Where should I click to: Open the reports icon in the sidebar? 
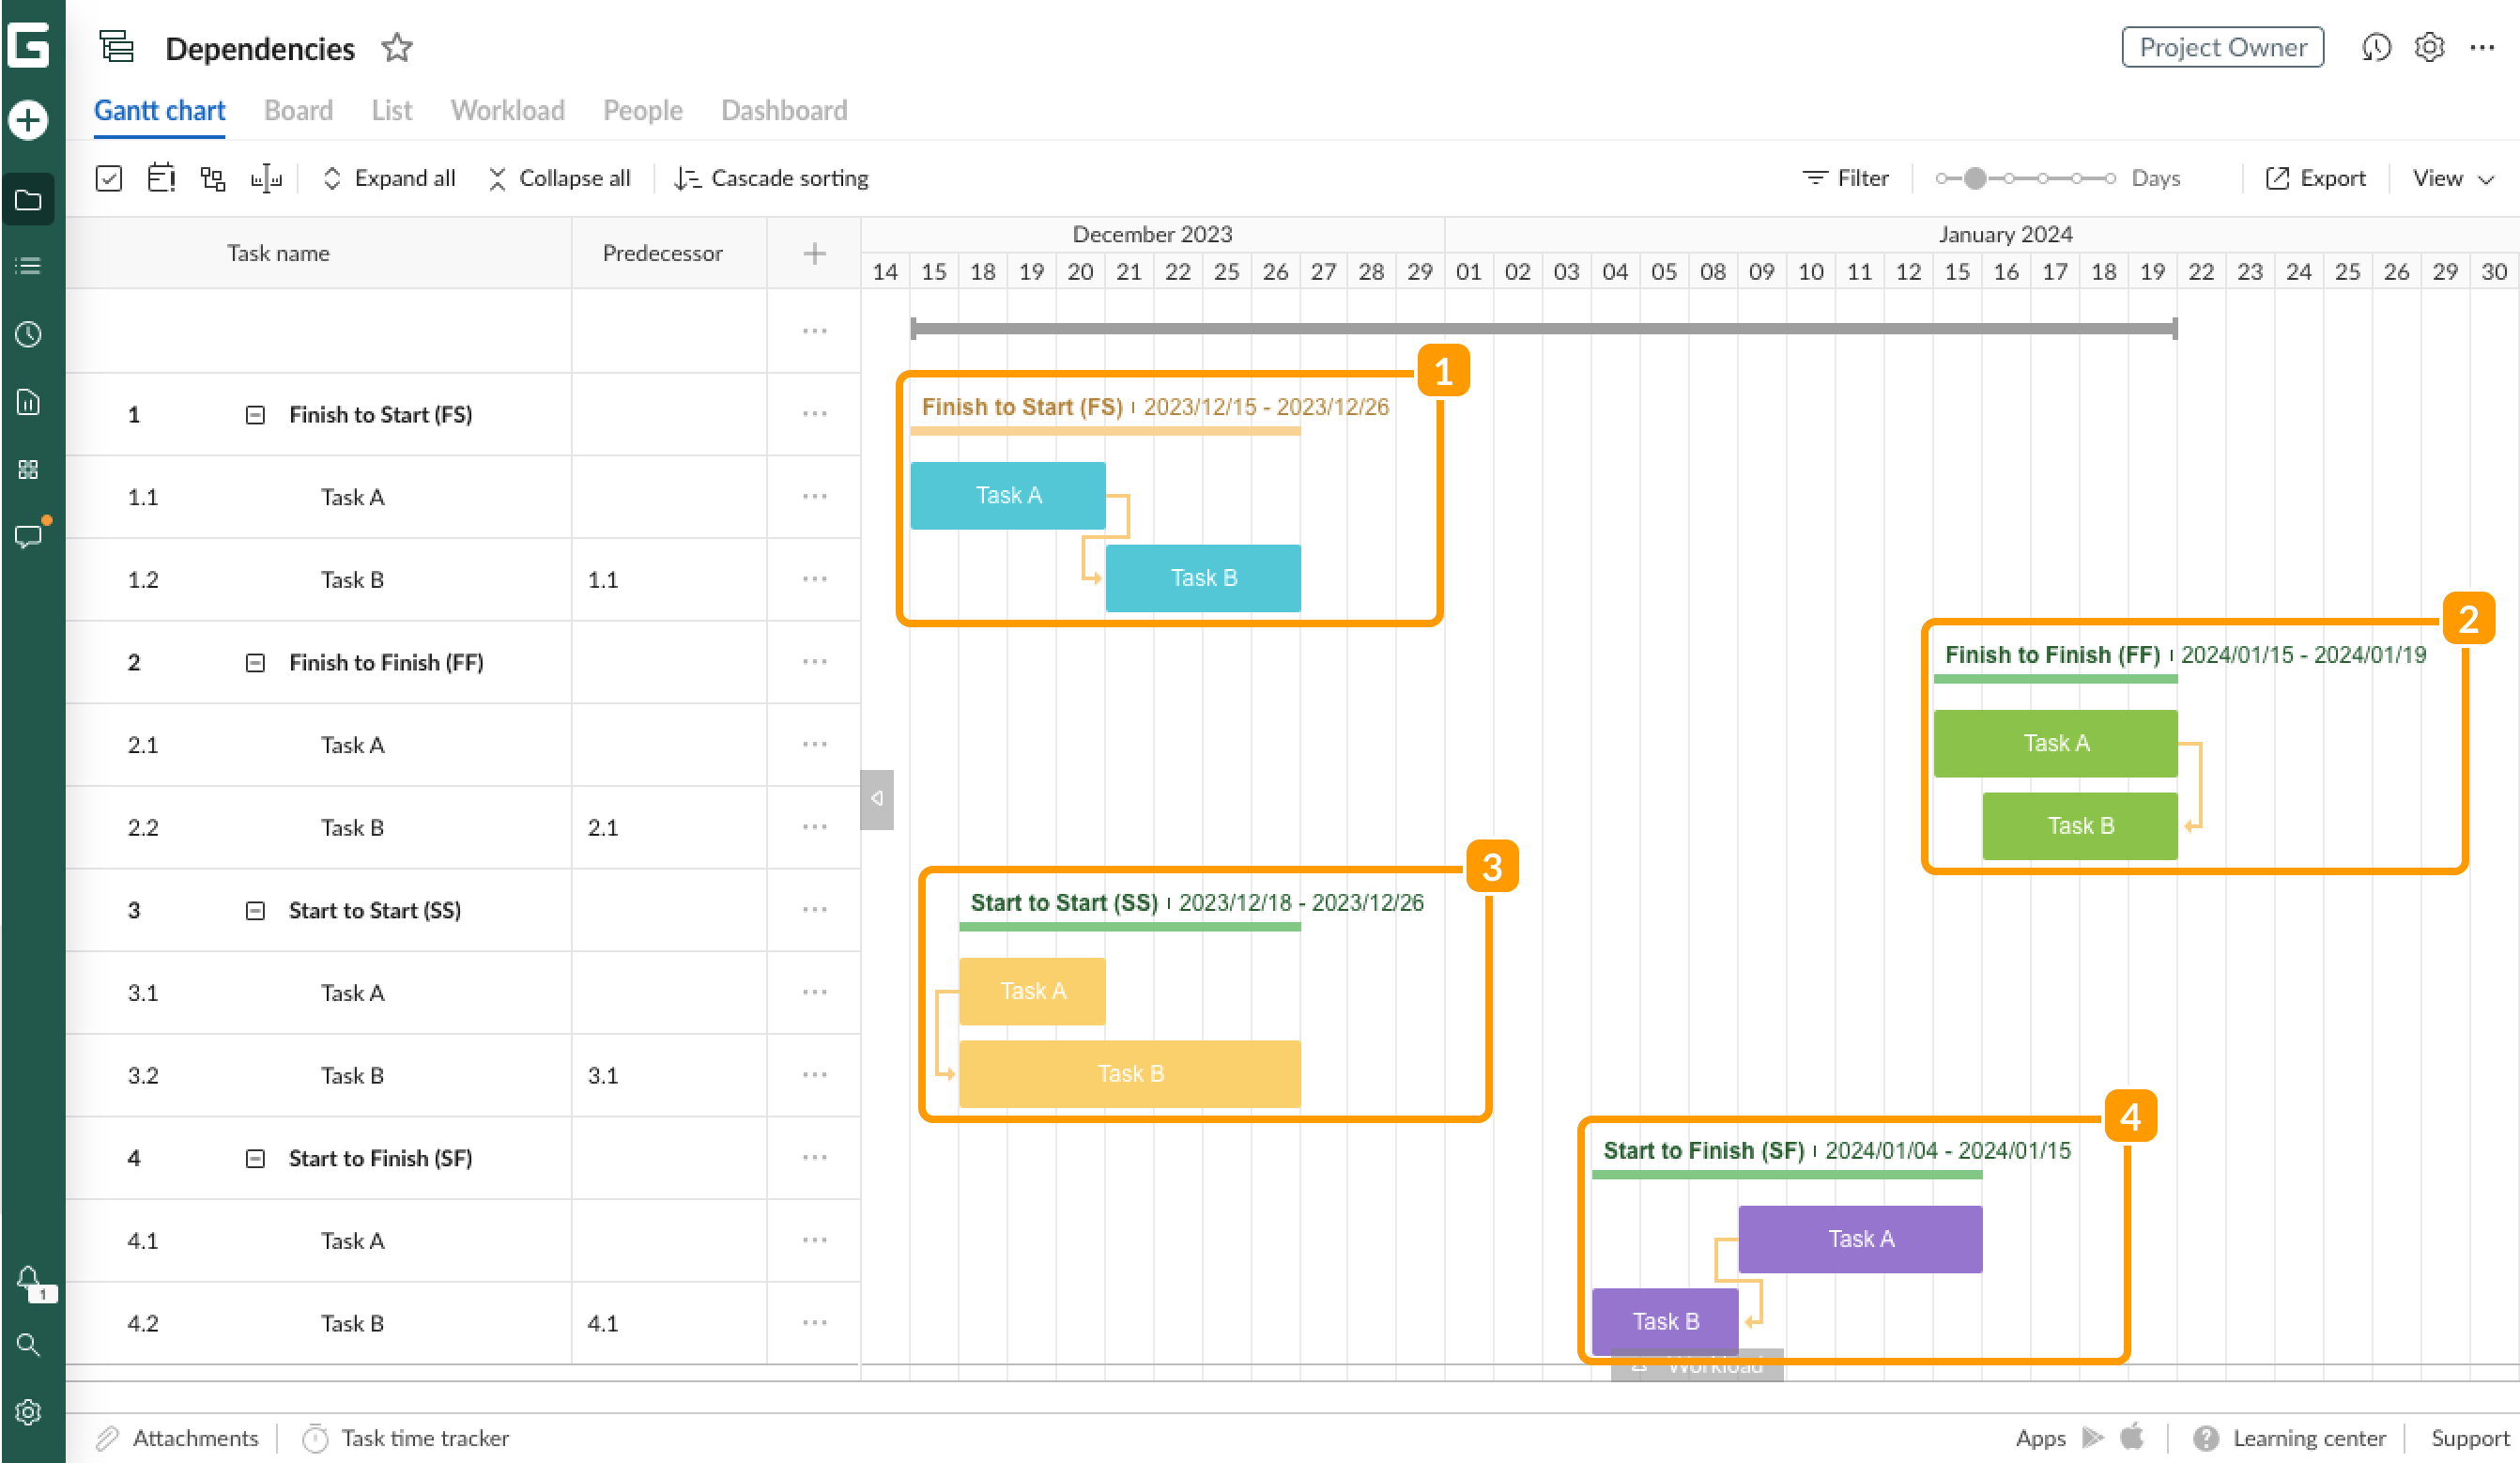pyautogui.click(x=28, y=402)
